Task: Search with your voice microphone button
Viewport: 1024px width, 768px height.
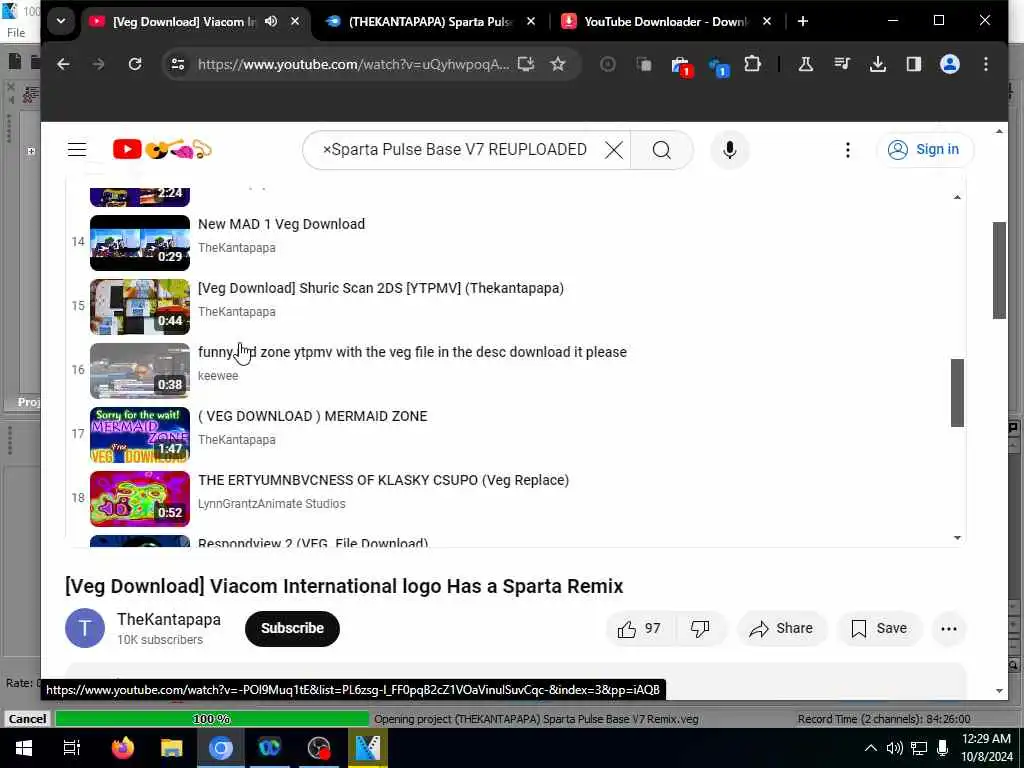Action: click(x=729, y=150)
